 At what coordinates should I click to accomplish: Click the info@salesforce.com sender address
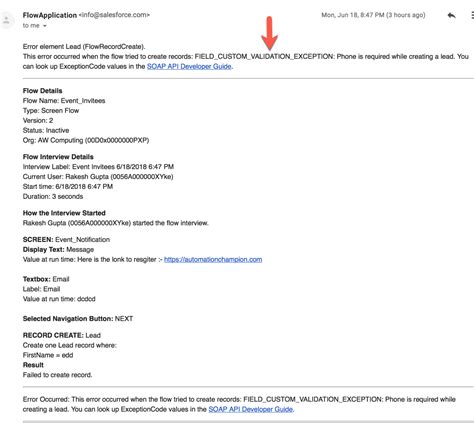114,15
